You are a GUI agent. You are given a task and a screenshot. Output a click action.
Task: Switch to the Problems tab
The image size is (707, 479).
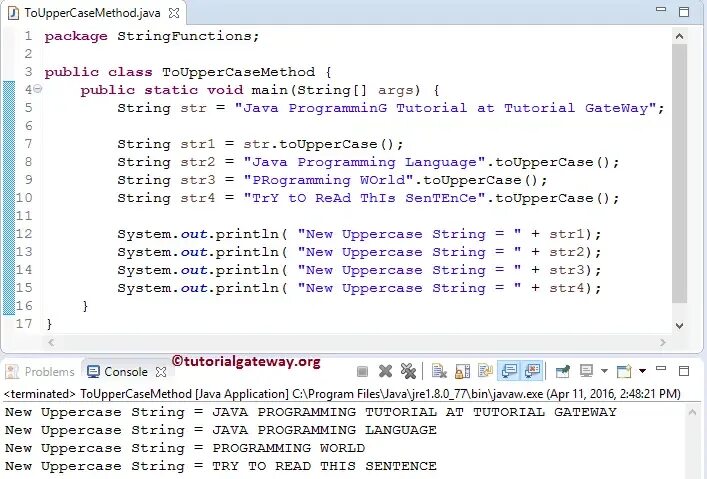(40, 372)
